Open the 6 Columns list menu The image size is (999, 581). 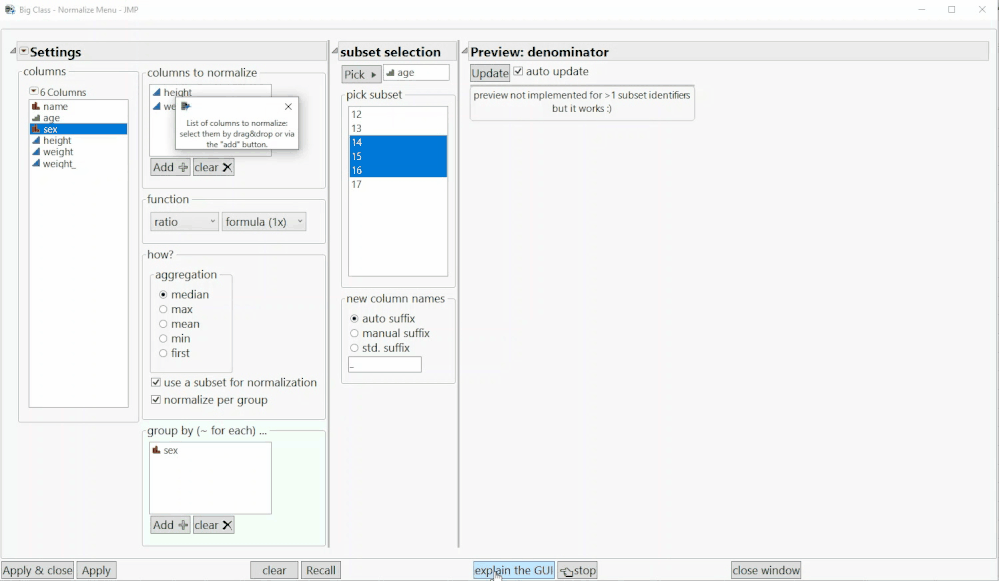(34, 92)
